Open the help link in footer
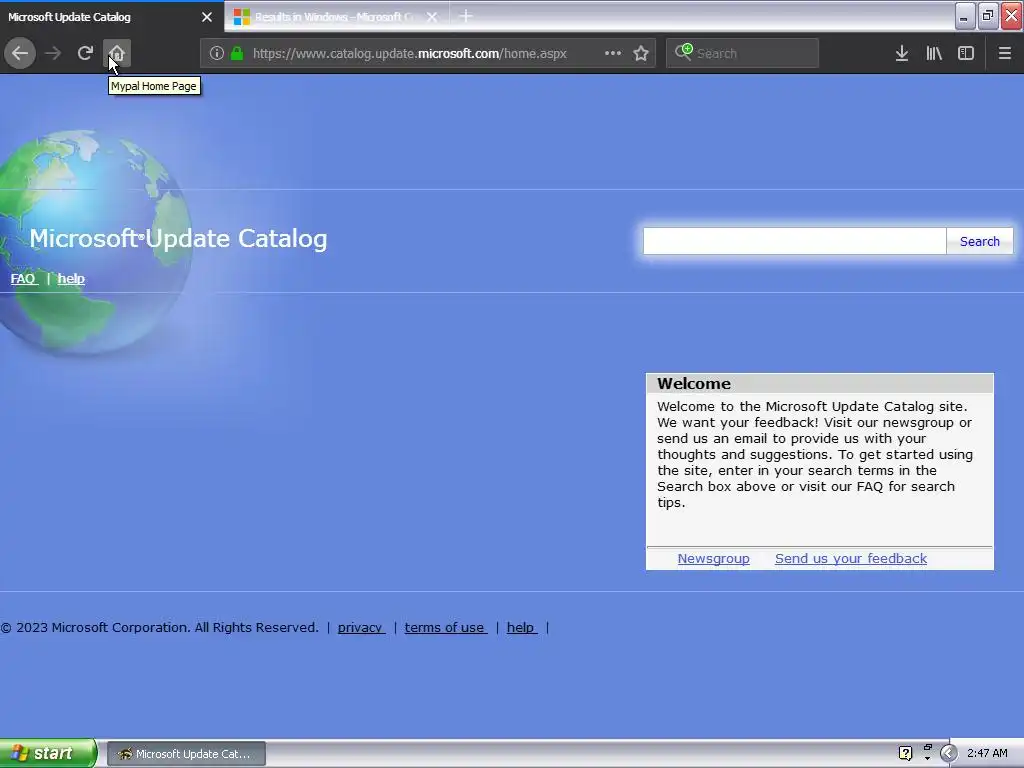The width and height of the screenshot is (1024, 768). pos(521,628)
